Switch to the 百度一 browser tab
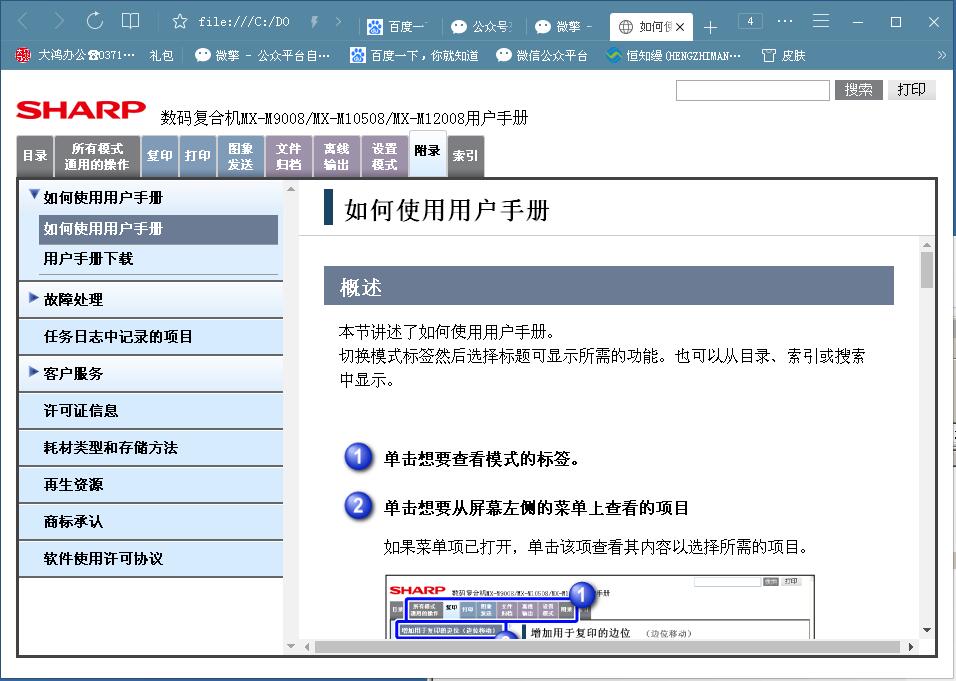This screenshot has width=956, height=681. tap(396, 26)
